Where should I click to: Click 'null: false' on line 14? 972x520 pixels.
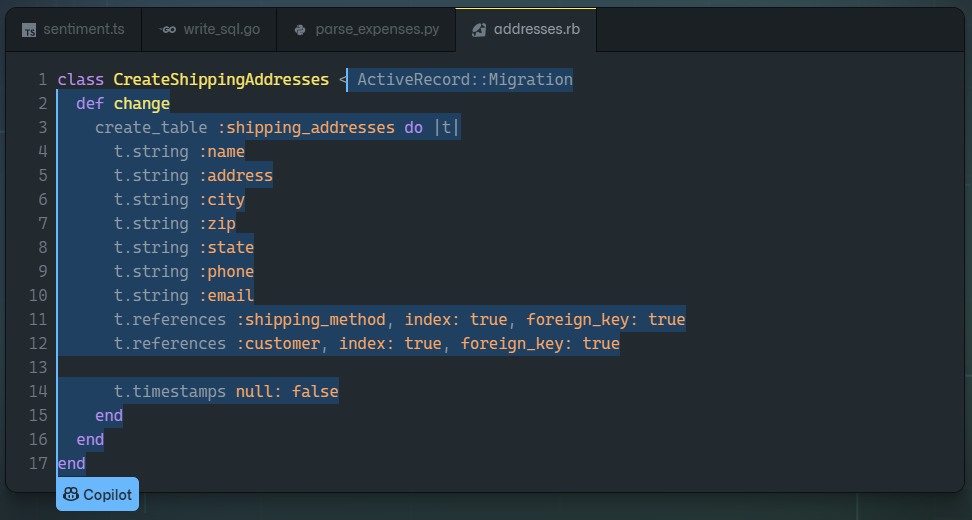(287, 392)
